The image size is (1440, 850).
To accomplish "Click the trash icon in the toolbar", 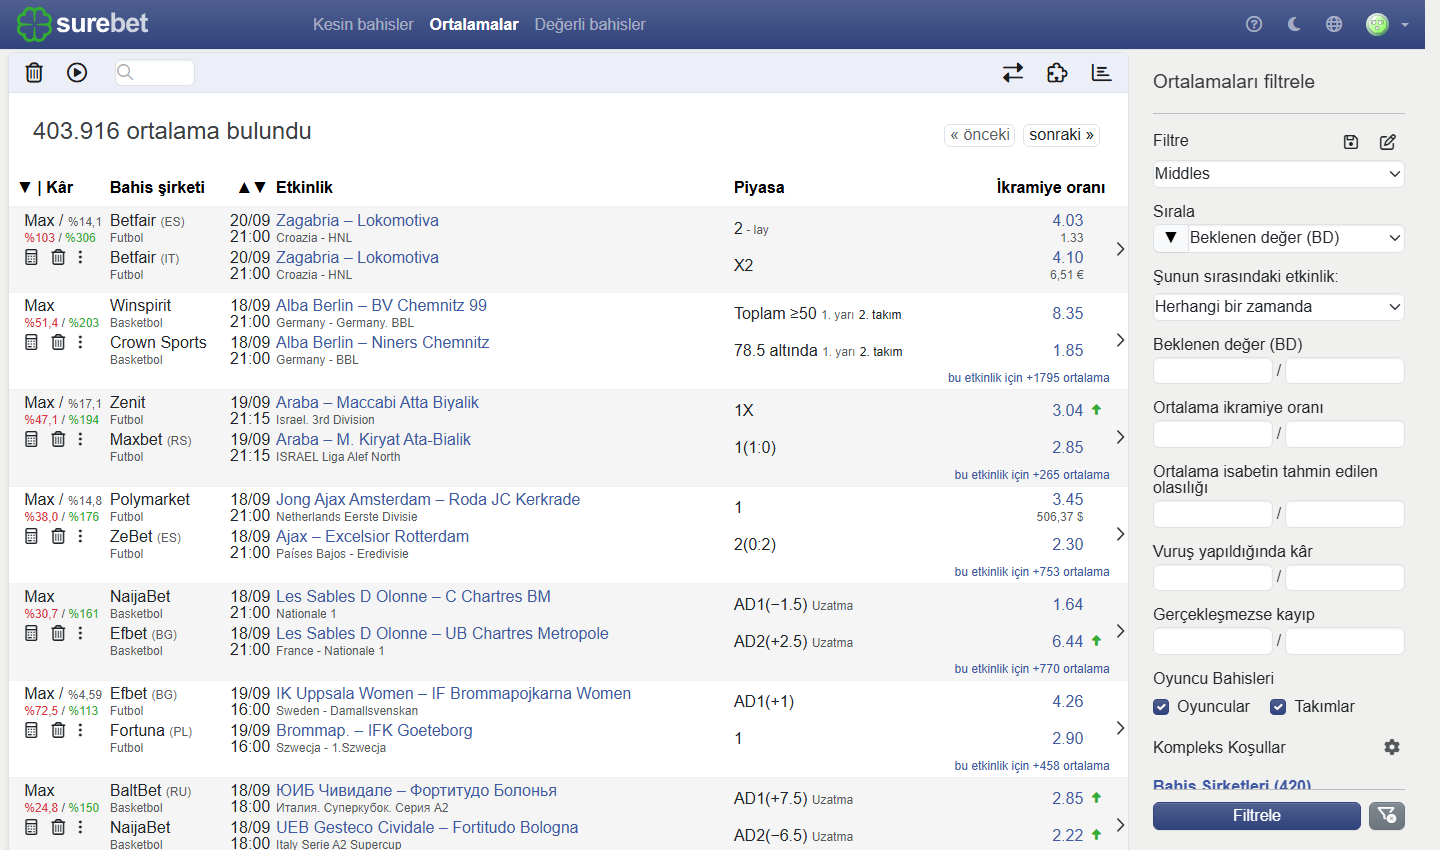I will click(34, 72).
